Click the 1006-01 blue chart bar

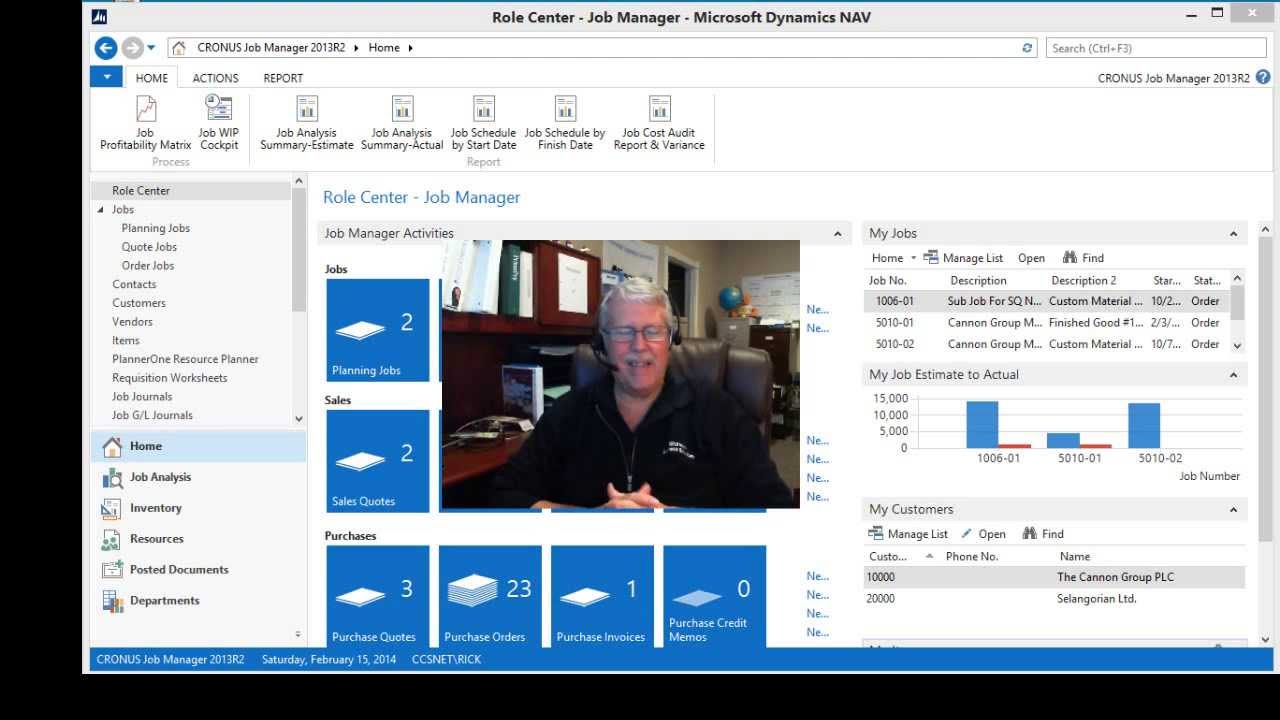(982, 424)
